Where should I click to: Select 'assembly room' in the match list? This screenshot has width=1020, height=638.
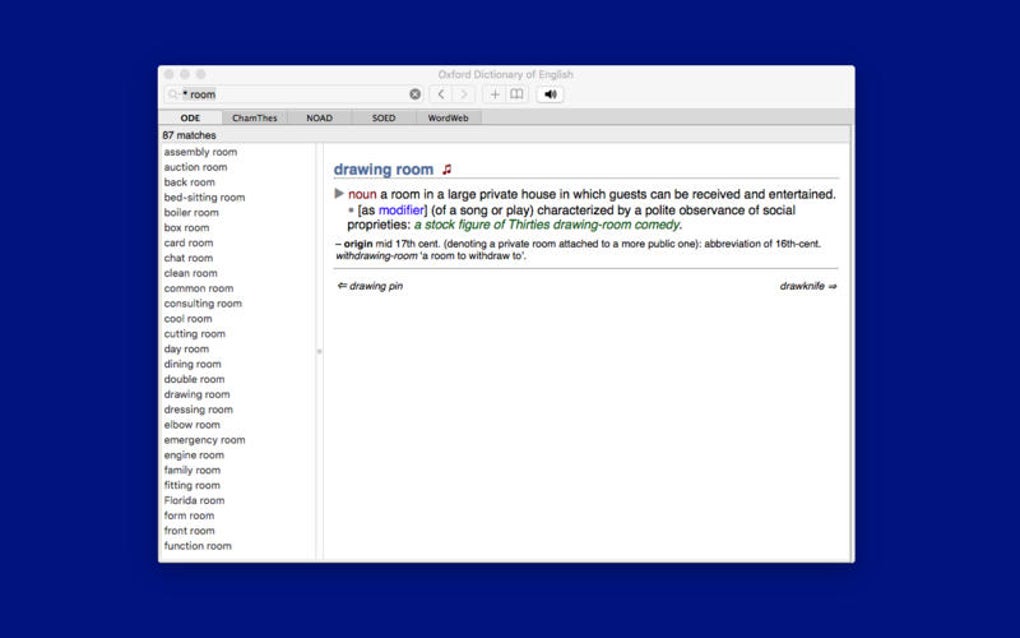tap(200, 152)
